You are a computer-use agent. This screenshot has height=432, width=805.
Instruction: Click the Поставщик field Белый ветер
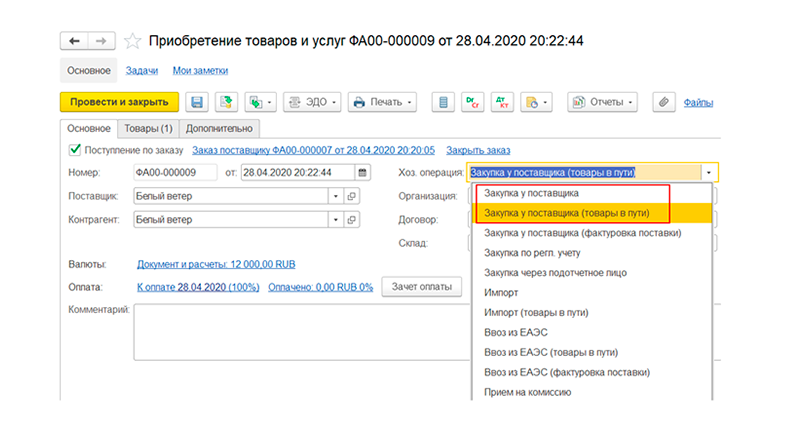coord(231,196)
